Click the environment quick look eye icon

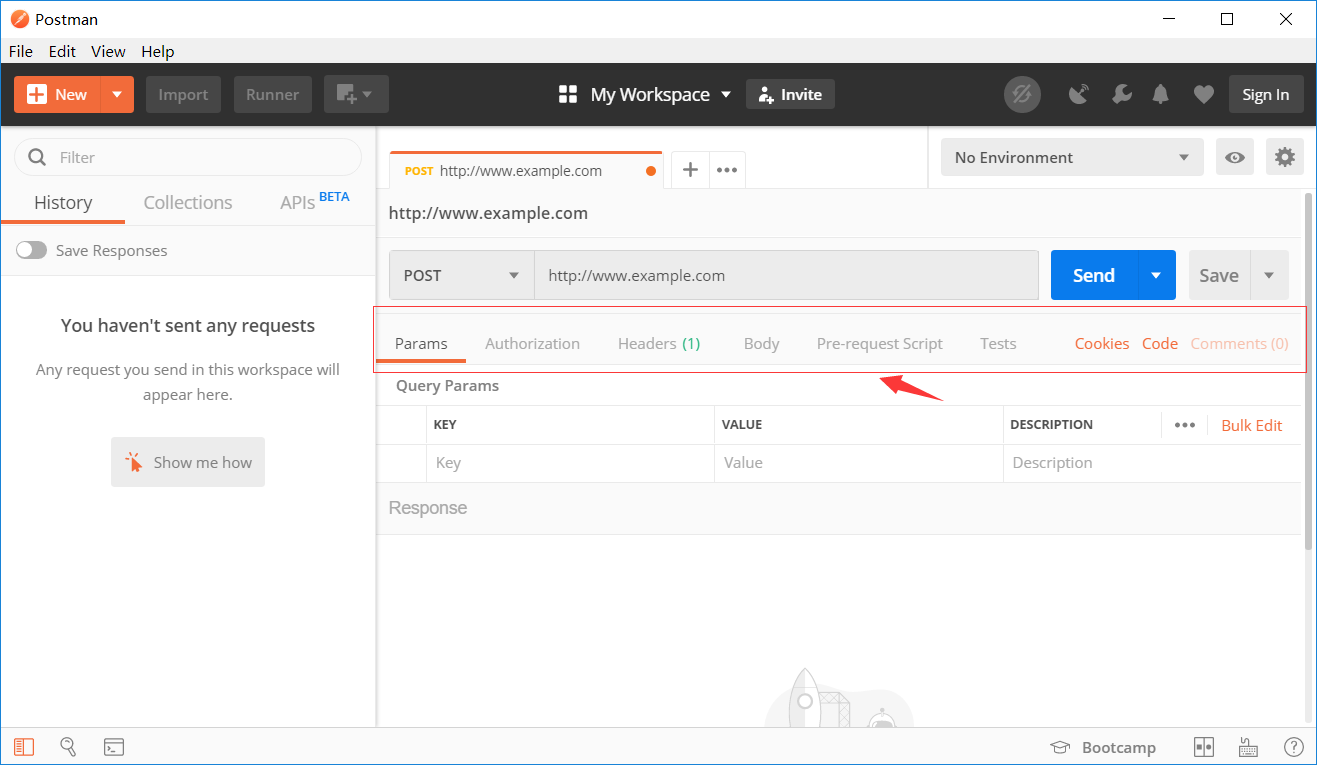pos(1235,157)
